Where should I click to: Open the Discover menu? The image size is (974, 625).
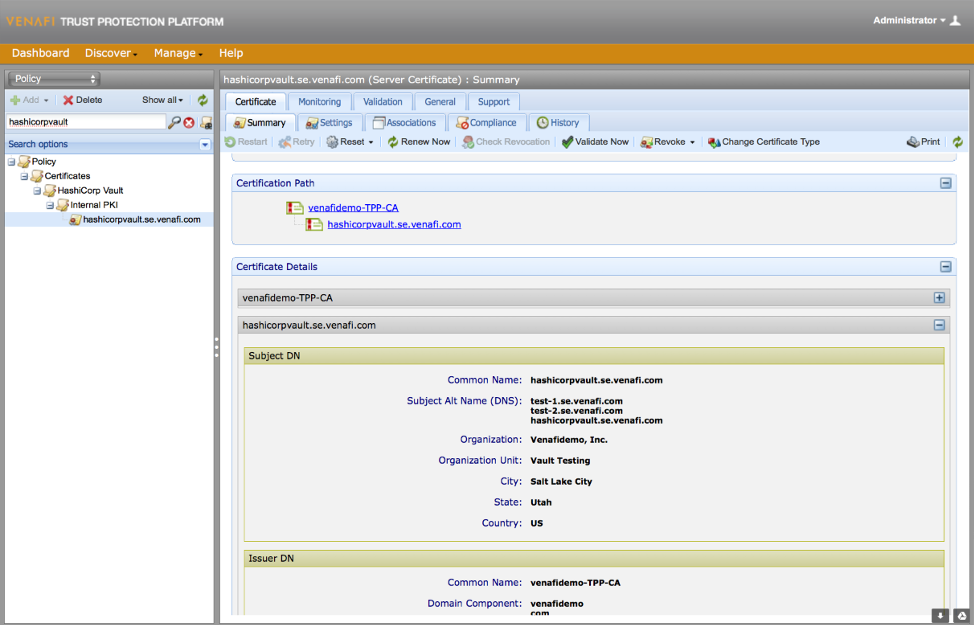pos(111,53)
